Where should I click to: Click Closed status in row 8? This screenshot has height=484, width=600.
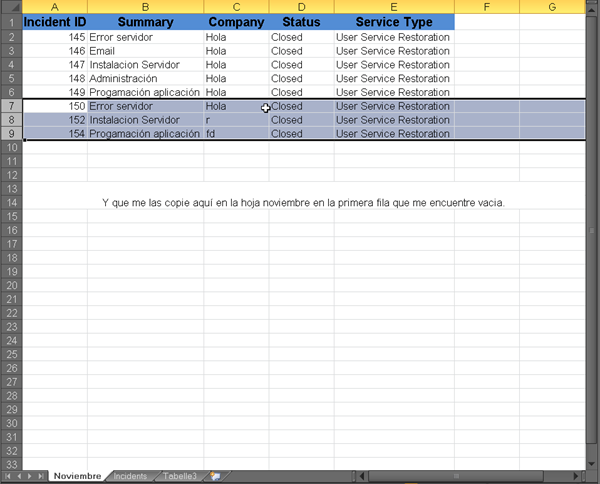(302, 120)
